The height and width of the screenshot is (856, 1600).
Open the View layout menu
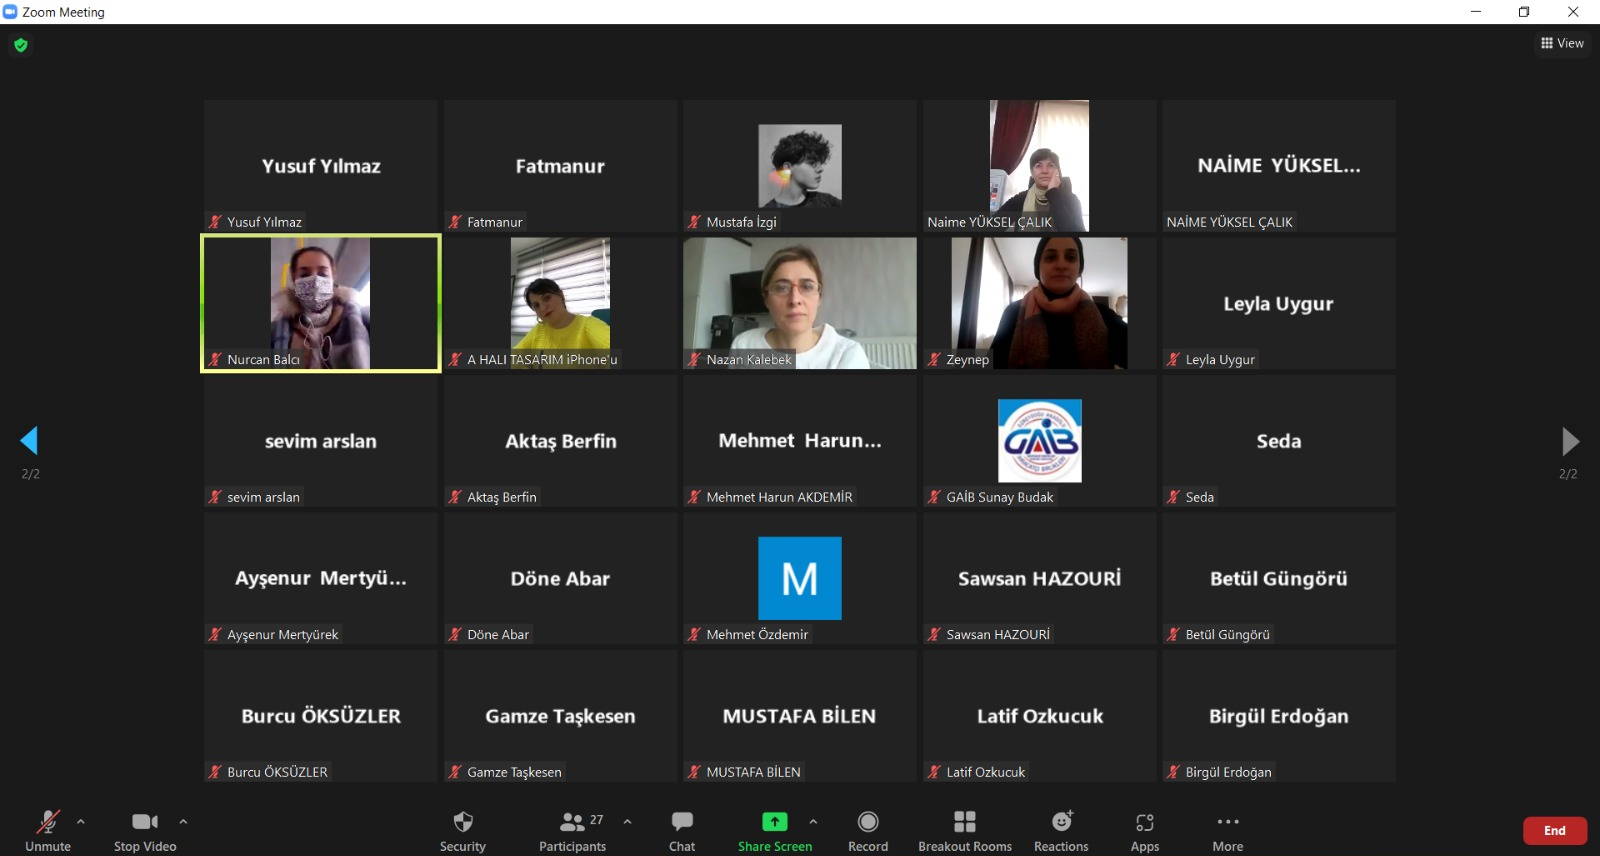click(x=1562, y=43)
